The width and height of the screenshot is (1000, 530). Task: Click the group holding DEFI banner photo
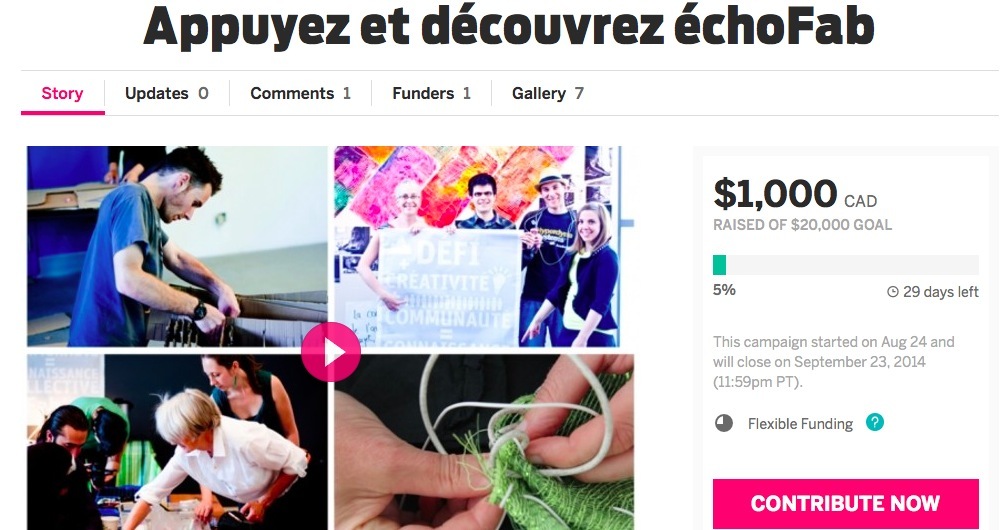point(478,246)
